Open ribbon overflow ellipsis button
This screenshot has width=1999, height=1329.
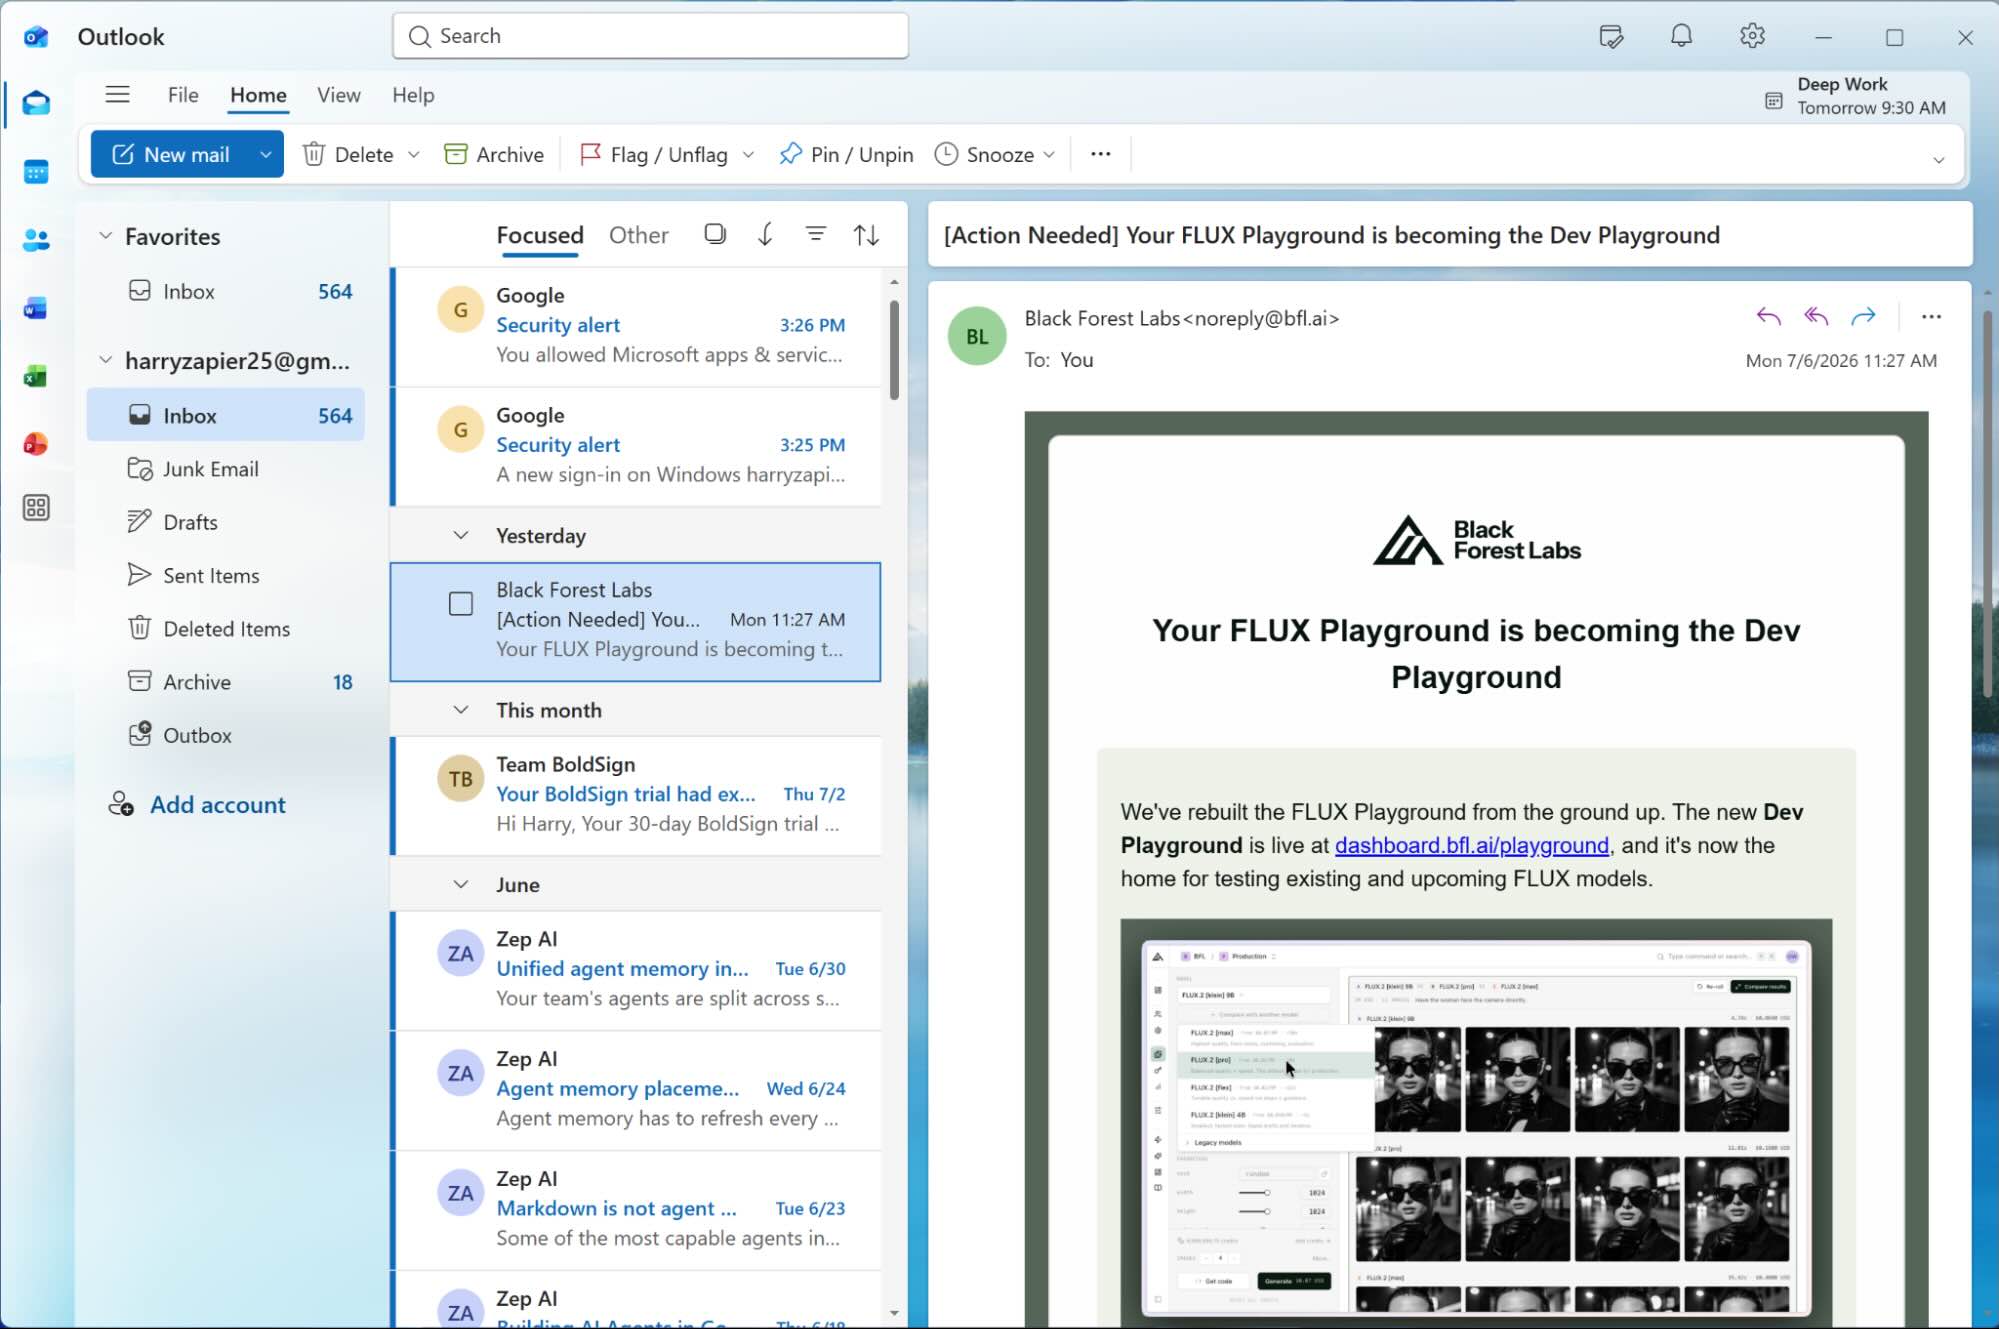[1100, 154]
